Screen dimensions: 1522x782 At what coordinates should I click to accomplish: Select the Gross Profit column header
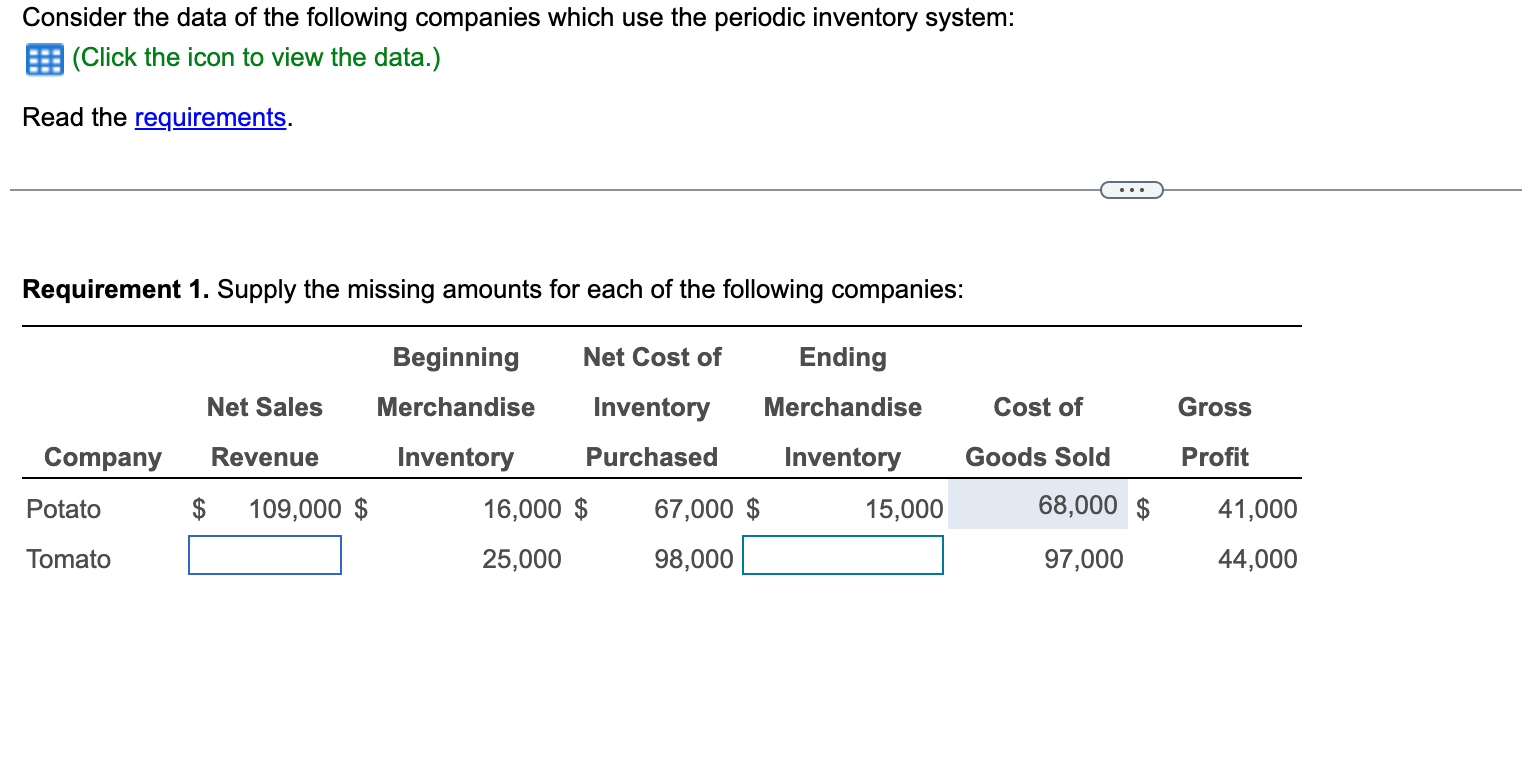tap(1214, 432)
